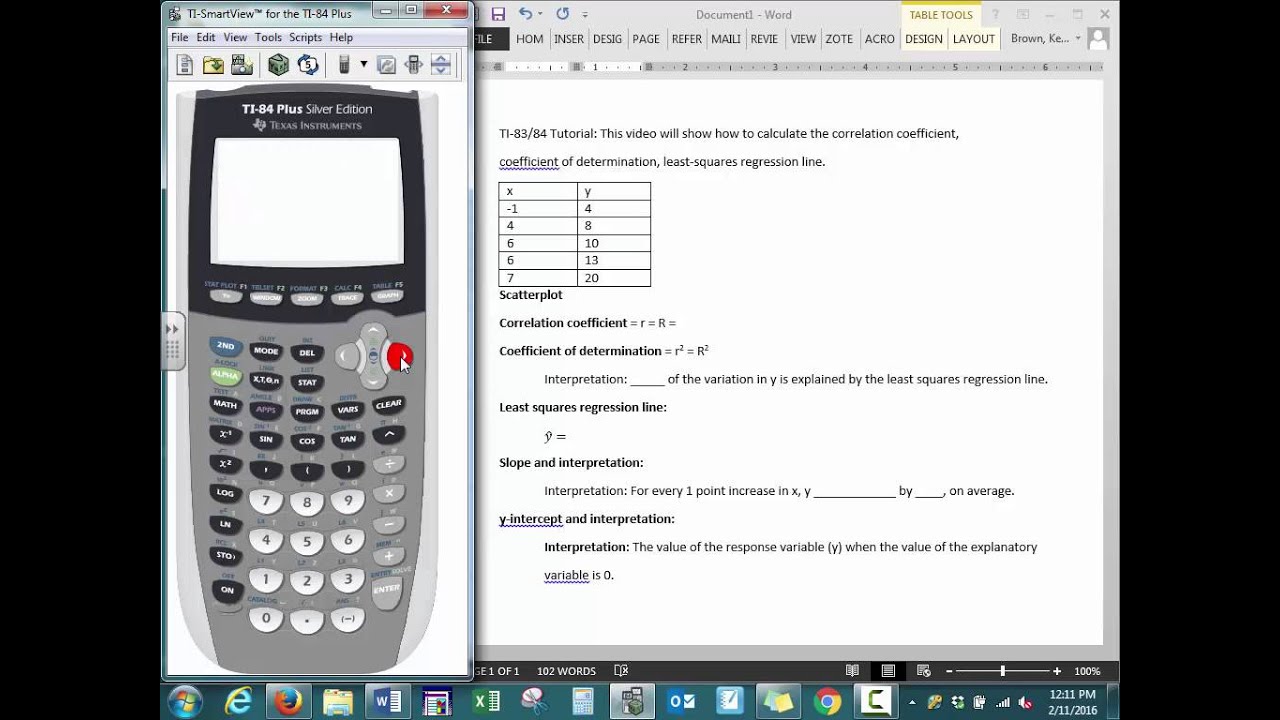Click the green ALPHA key

(x=226, y=375)
